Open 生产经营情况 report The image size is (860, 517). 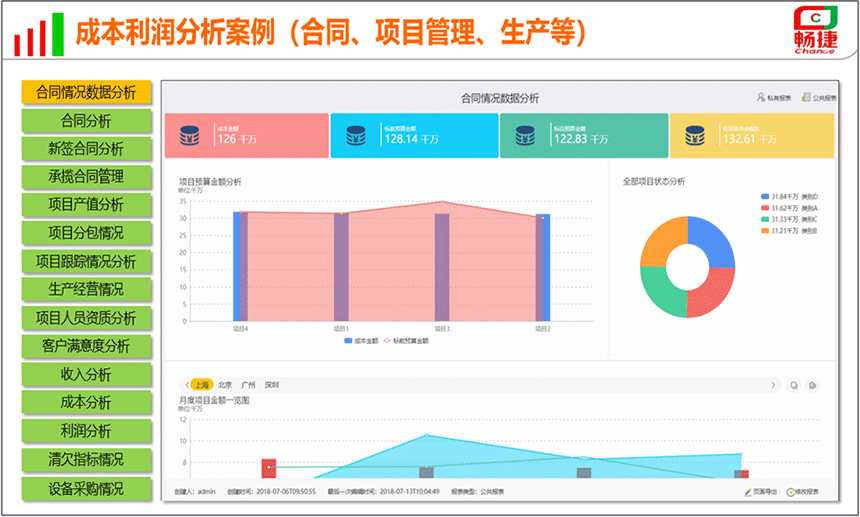[86, 289]
